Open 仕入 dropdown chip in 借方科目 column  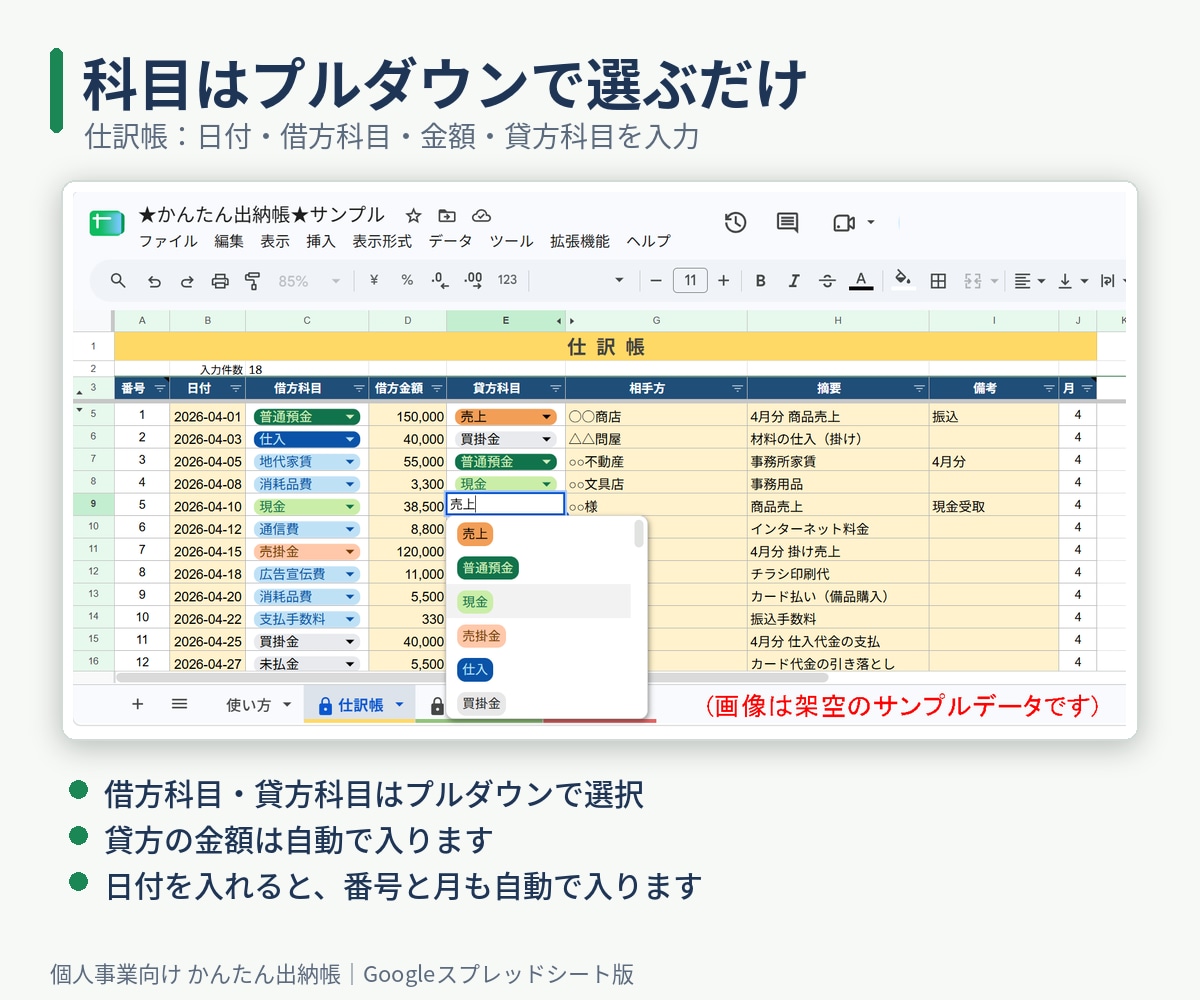tap(306, 439)
